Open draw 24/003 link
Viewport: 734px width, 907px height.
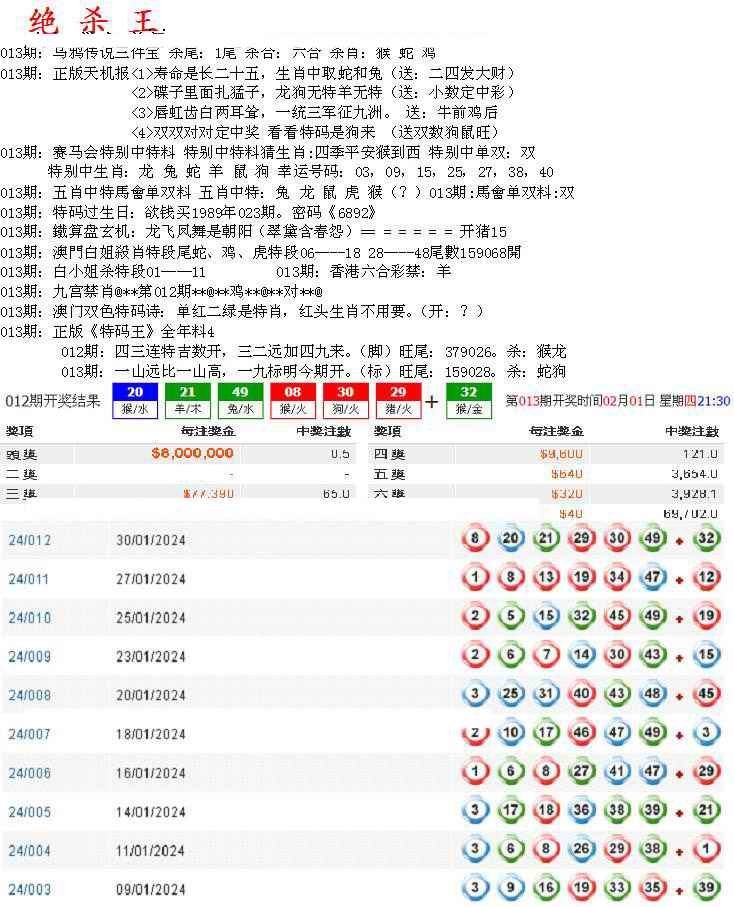(x=29, y=889)
